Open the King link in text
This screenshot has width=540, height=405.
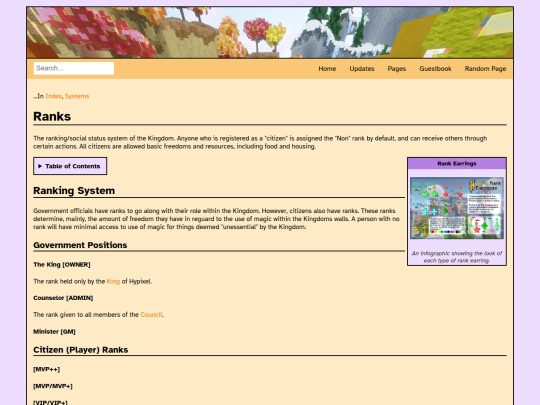[113, 281]
